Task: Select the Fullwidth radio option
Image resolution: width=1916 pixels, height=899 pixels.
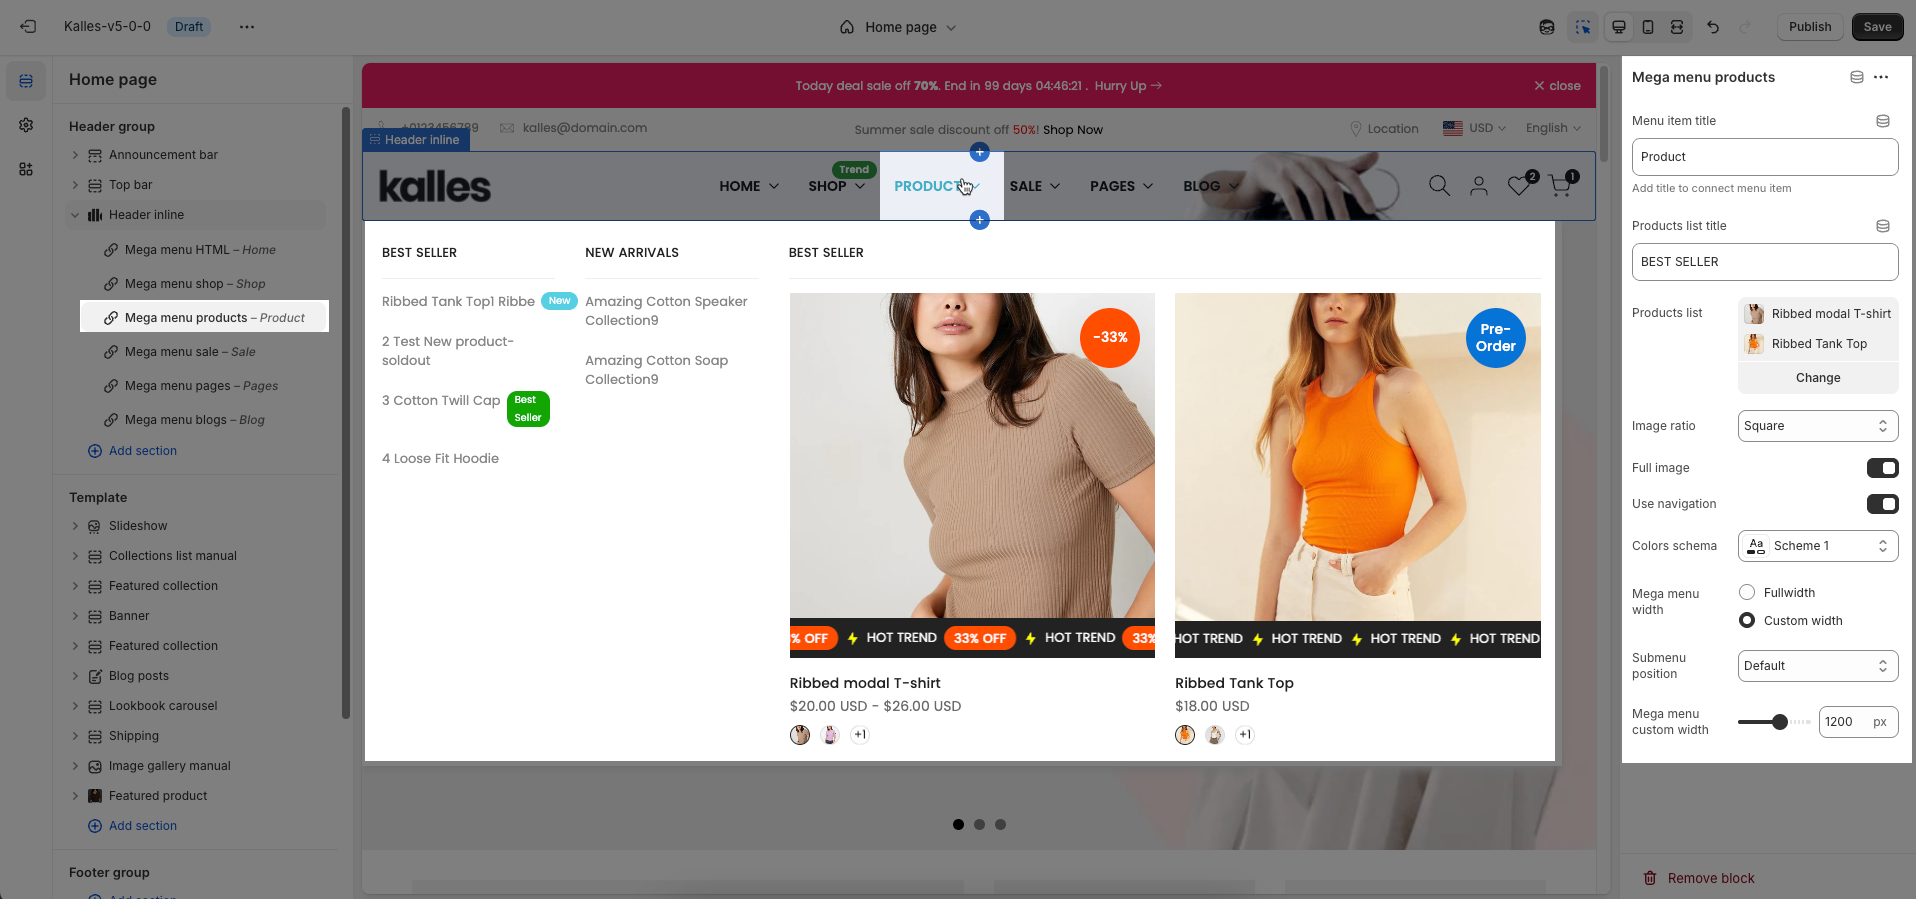Action: tap(1747, 593)
